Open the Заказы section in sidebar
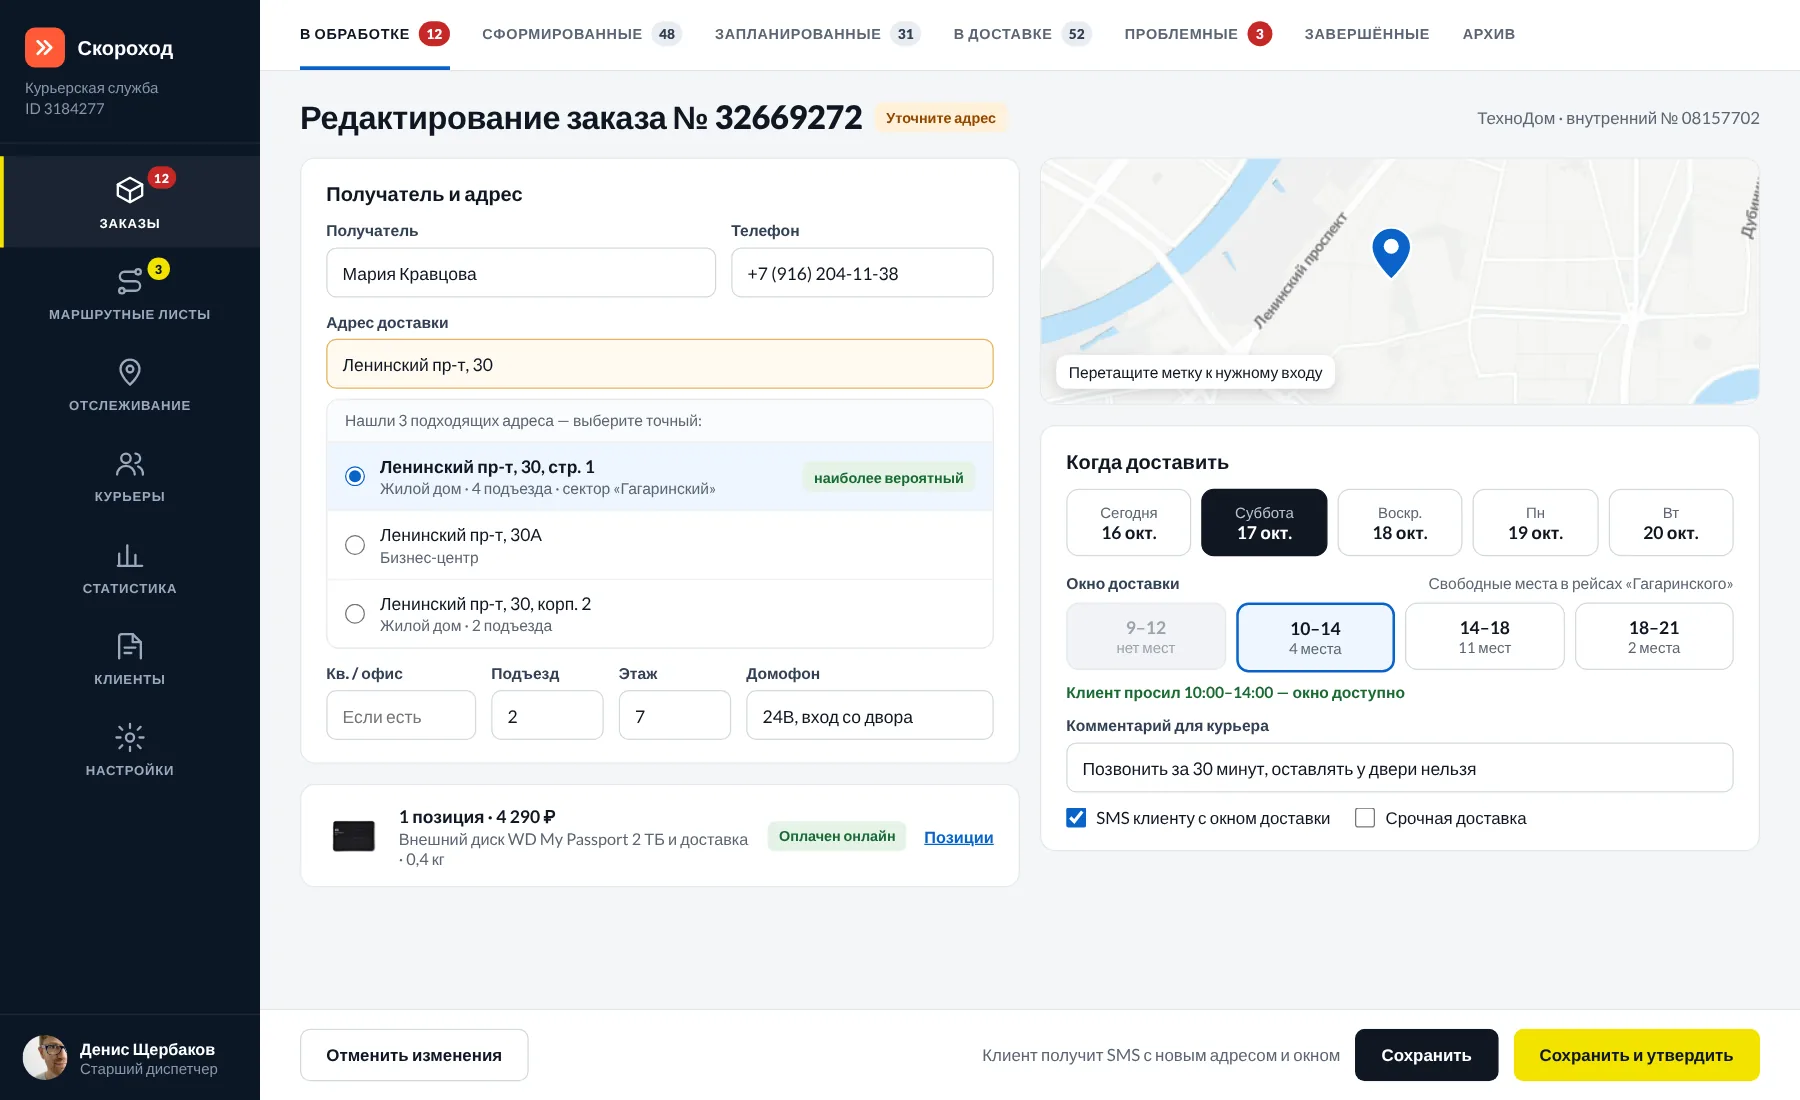The width and height of the screenshot is (1800, 1100). (x=130, y=202)
